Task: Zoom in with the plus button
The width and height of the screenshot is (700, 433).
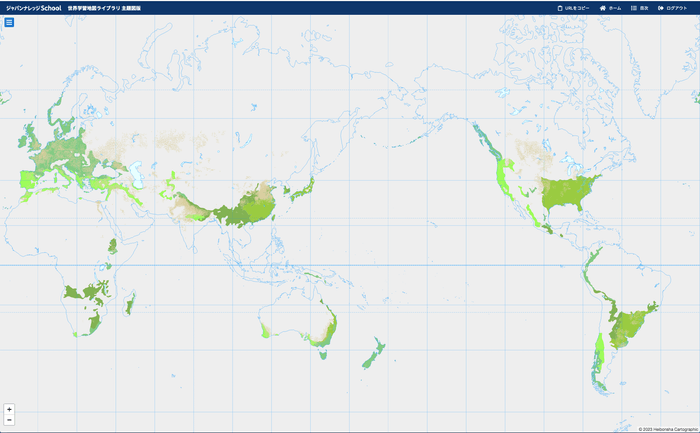Action: pos(9,409)
